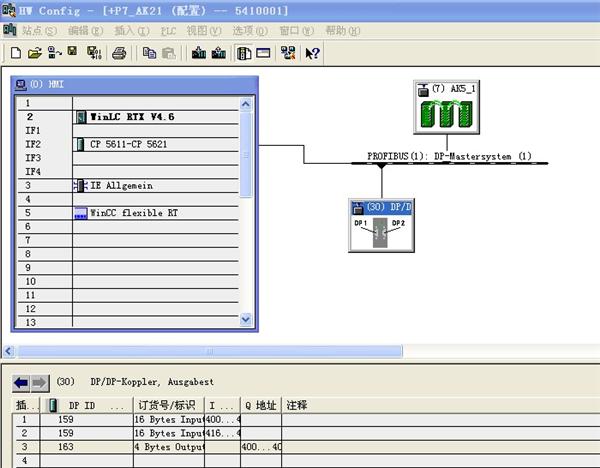Click the Open Online station icon
600x468 pixels.
55,53
